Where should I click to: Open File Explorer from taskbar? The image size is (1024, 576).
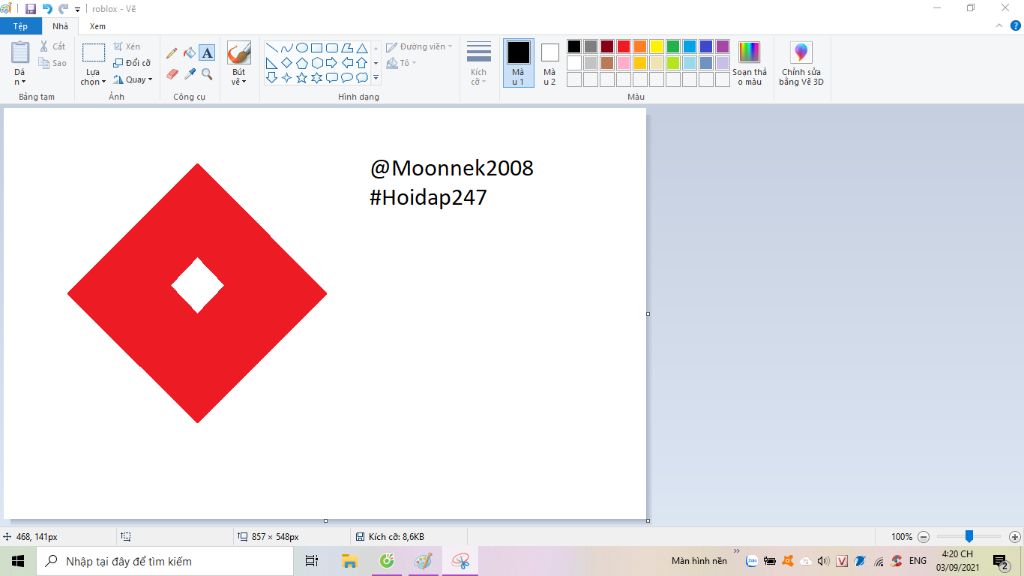tap(349, 561)
